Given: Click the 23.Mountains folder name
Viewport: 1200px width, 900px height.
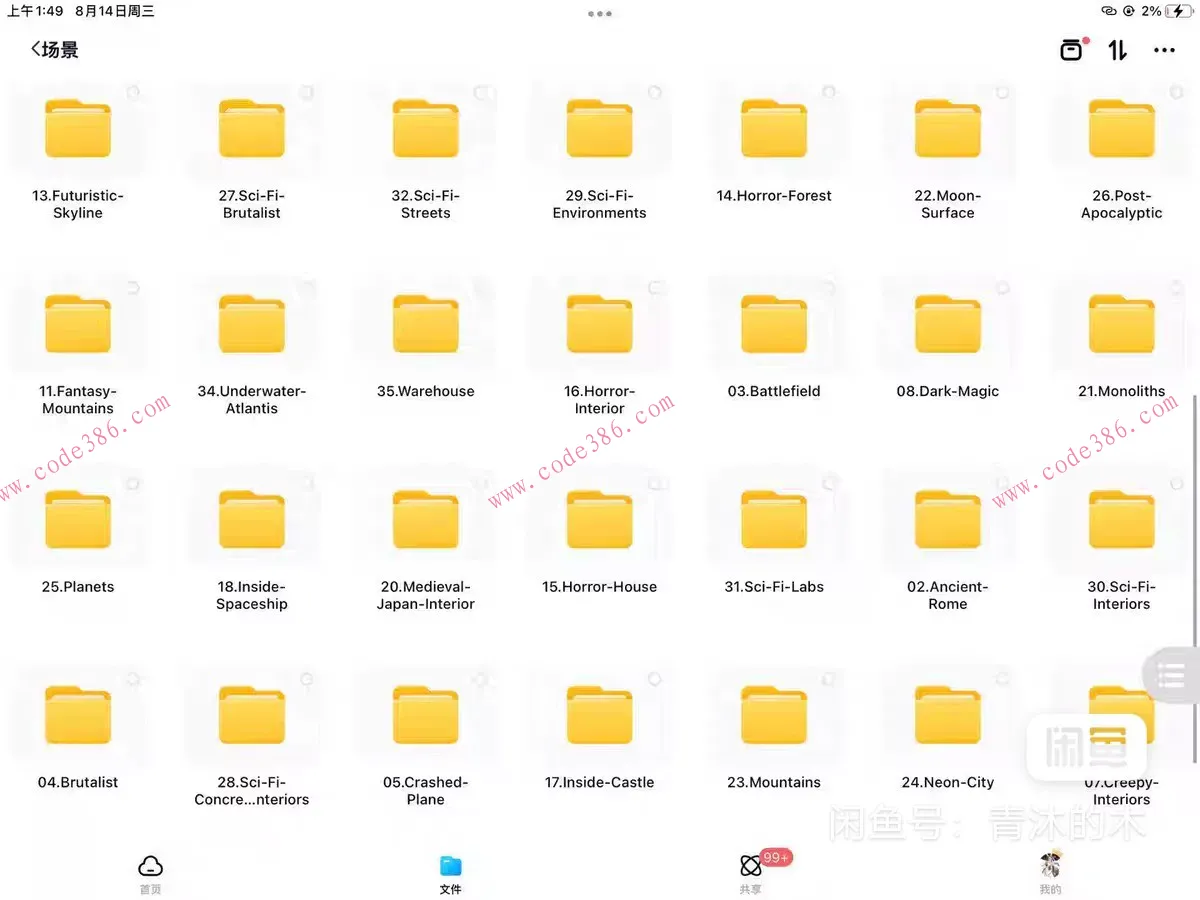Looking at the screenshot, I should [774, 782].
